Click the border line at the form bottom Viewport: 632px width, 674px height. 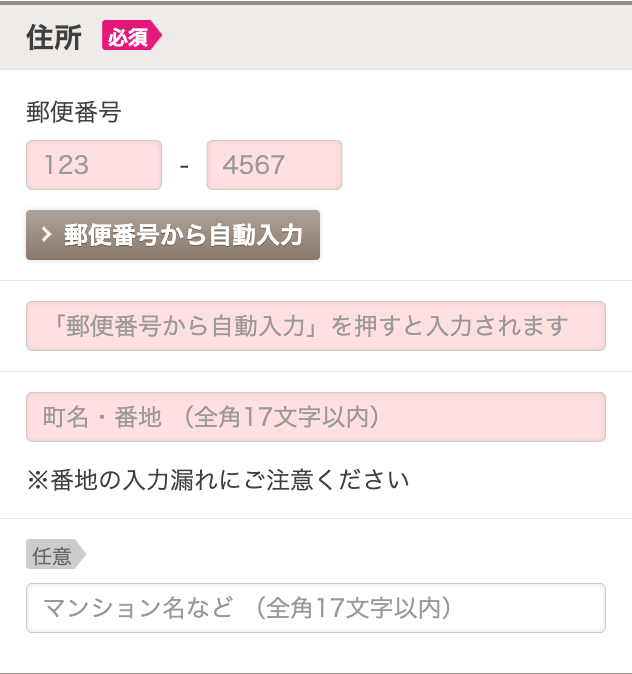pyautogui.click(x=316, y=673)
